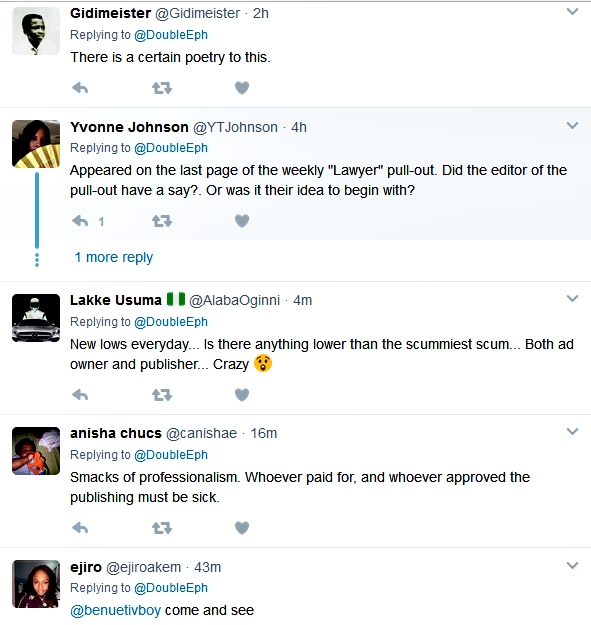Reply to Lakke Usuma's tweet
This screenshot has width=591, height=625.
pyautogui.click(x=80, y=395)
